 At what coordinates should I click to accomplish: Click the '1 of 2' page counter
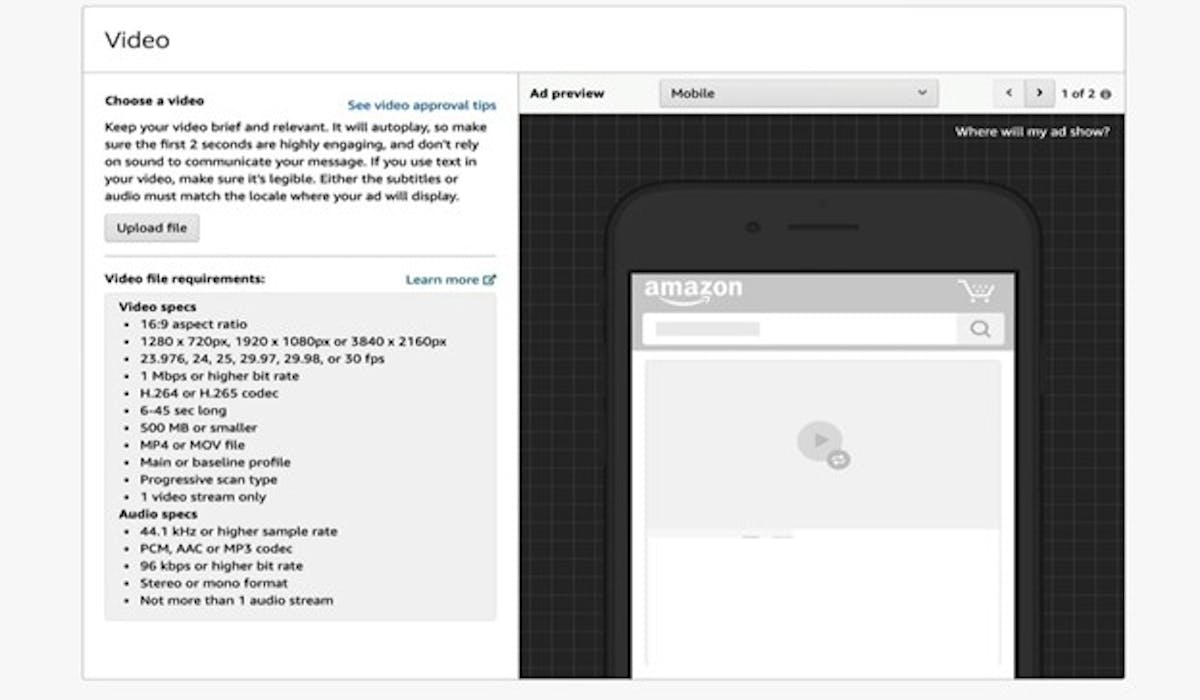point(1078,94)
